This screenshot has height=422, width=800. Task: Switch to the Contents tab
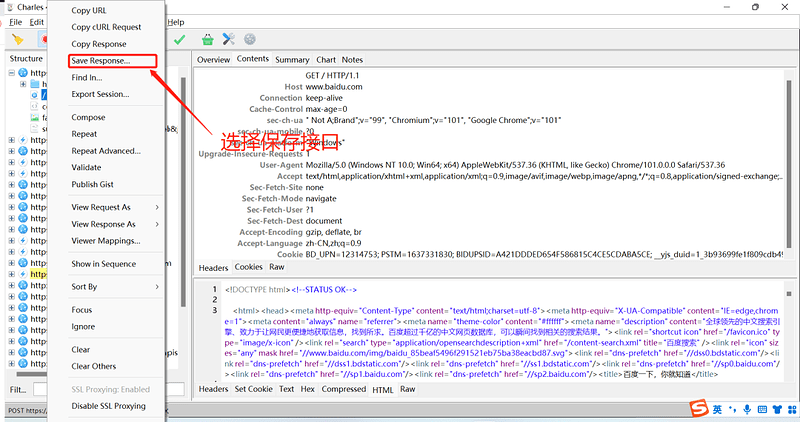(x=253, y=59)
